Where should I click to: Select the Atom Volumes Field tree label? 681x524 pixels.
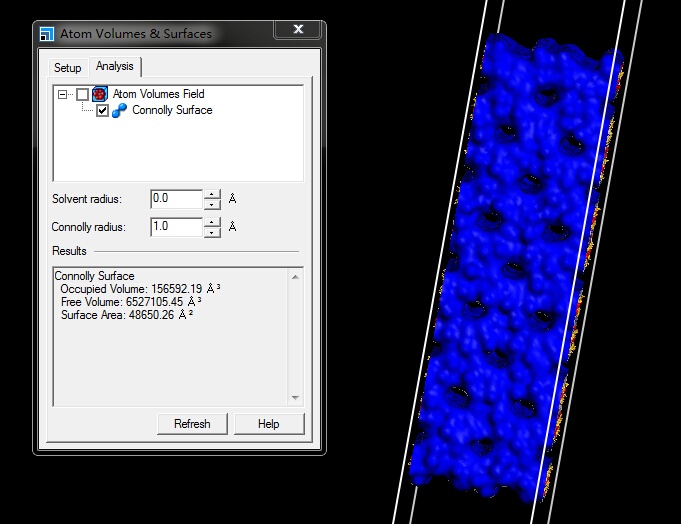click(159, 94)
